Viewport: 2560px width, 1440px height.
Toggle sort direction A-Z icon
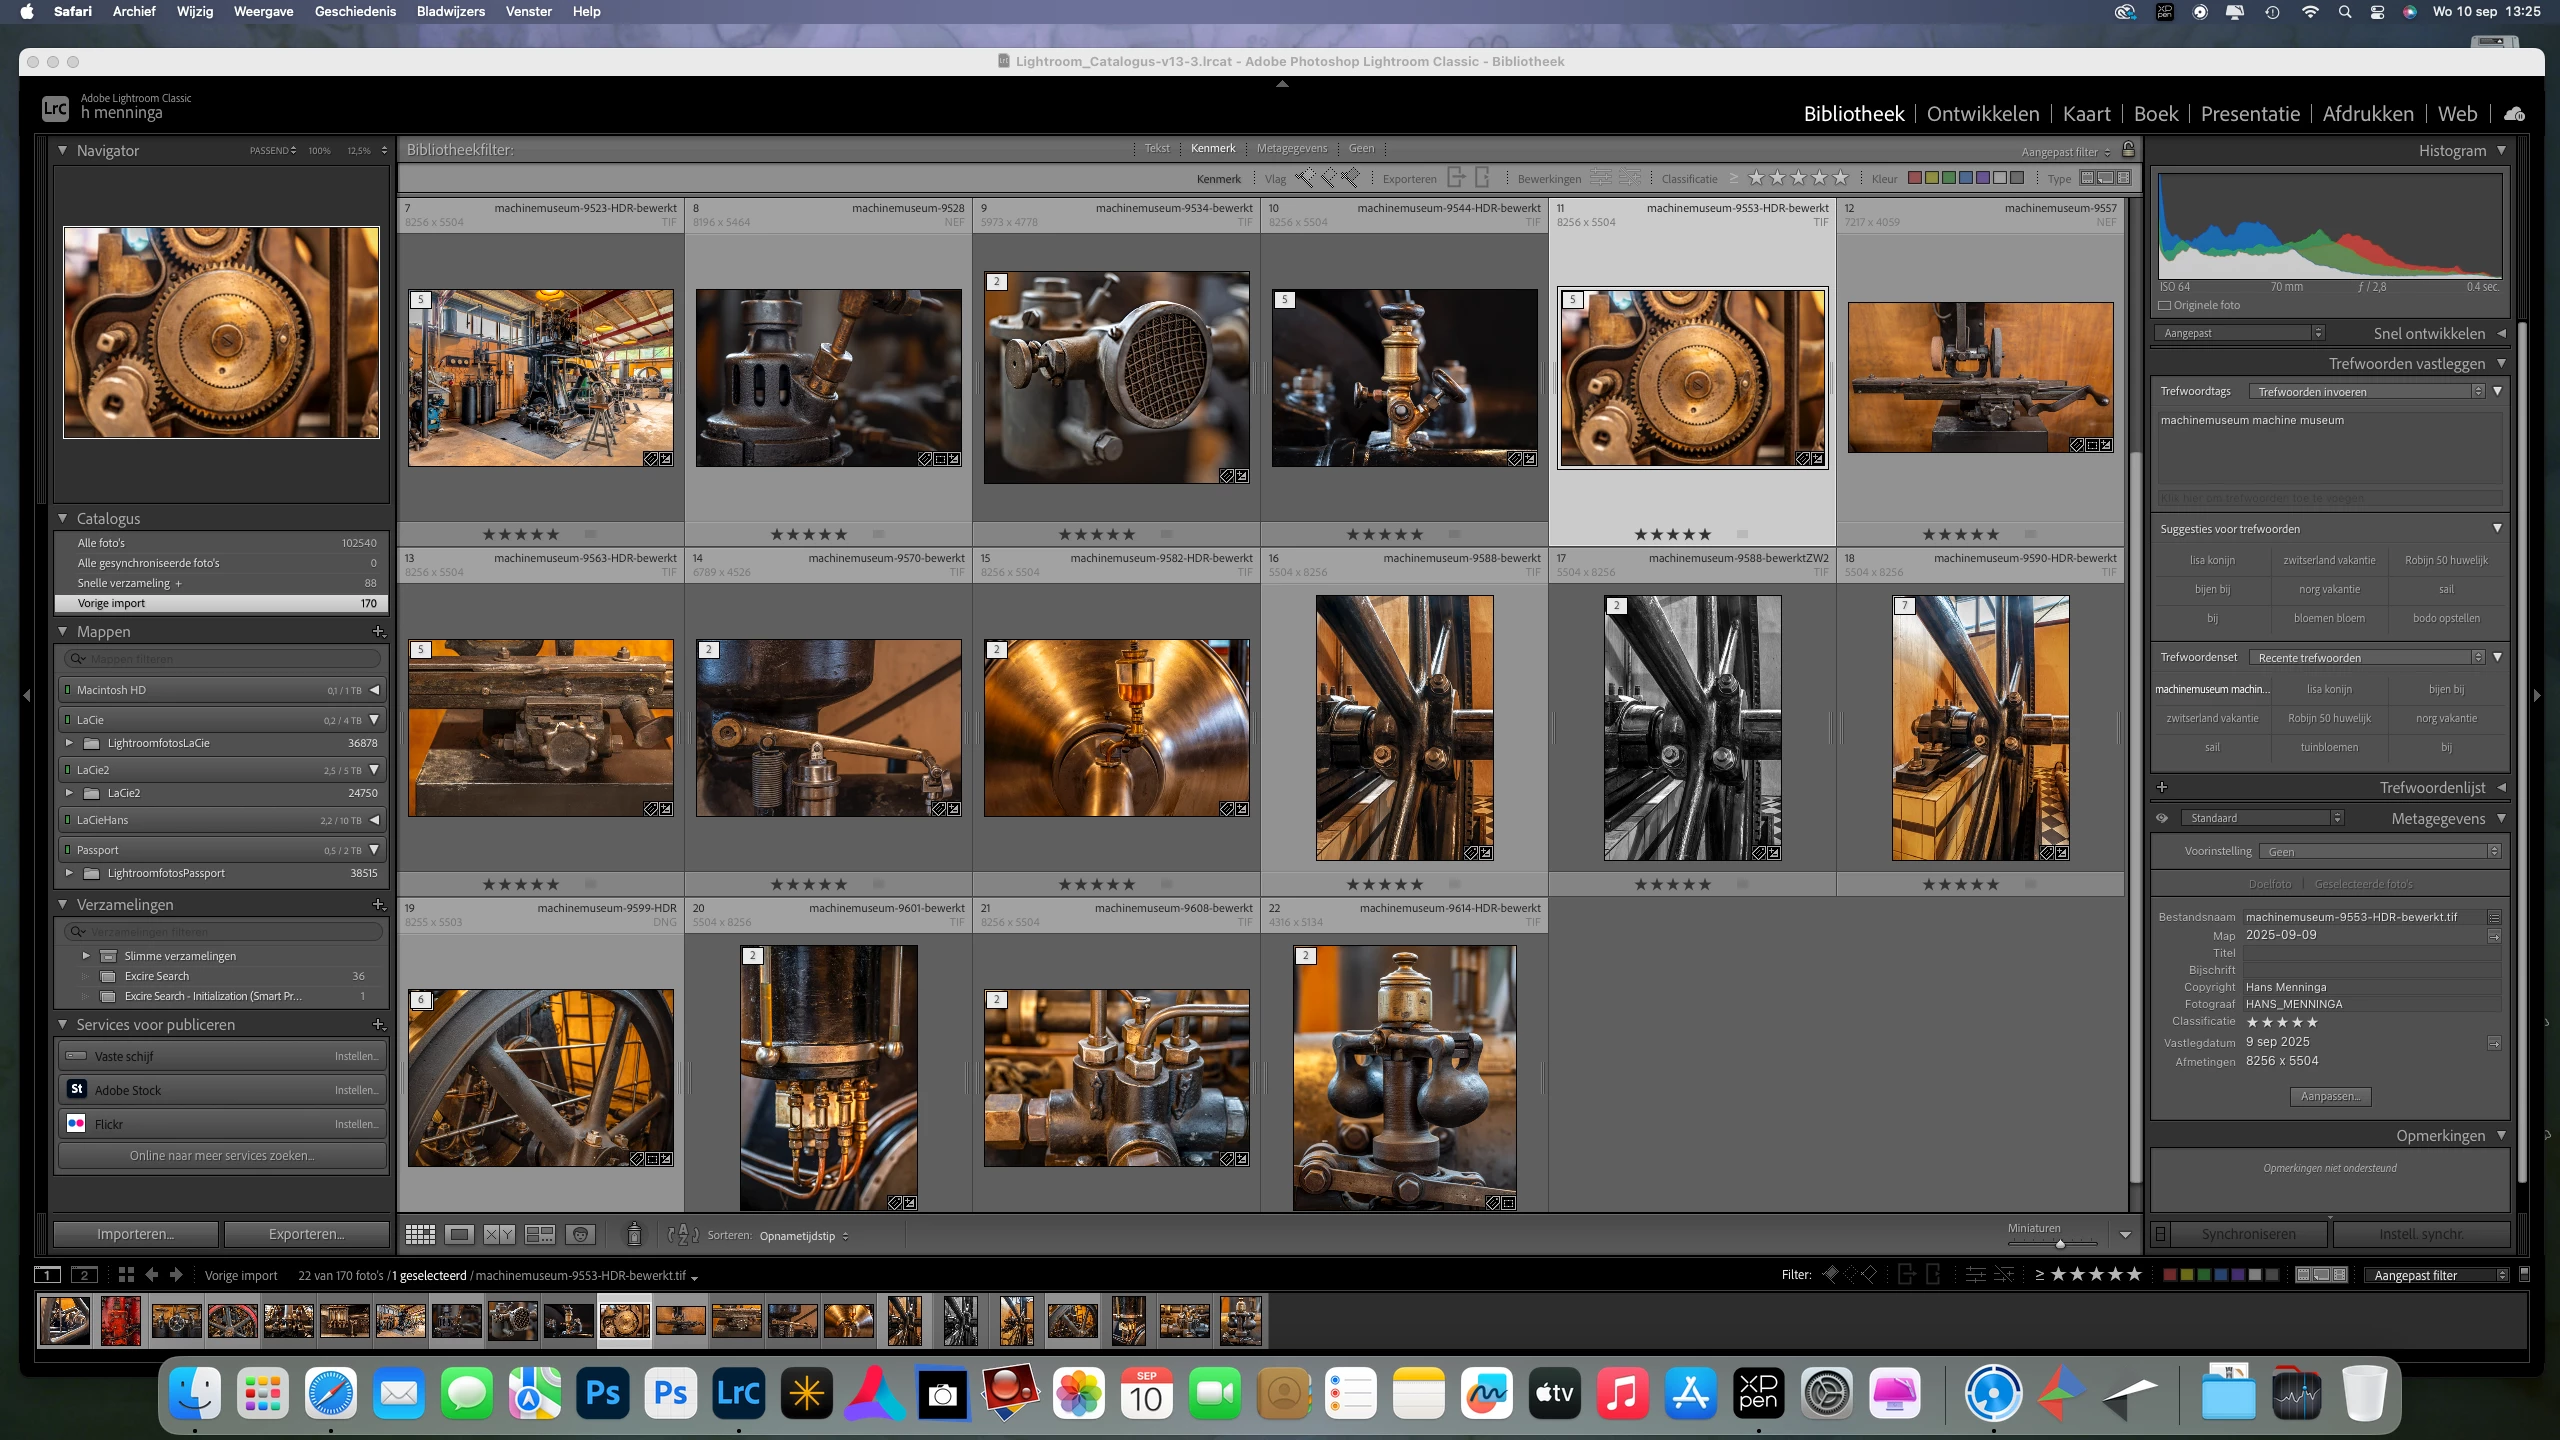click(x=683, y=1235)
